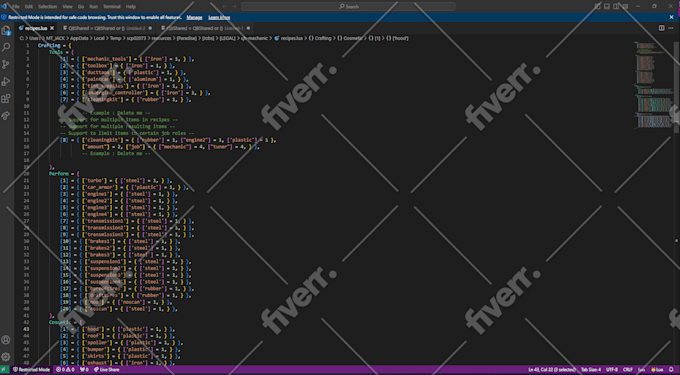Open the recipes.lua breadcrumb dropdown
The height and width of the screenshot is (375, 680).
coord(288,38)
